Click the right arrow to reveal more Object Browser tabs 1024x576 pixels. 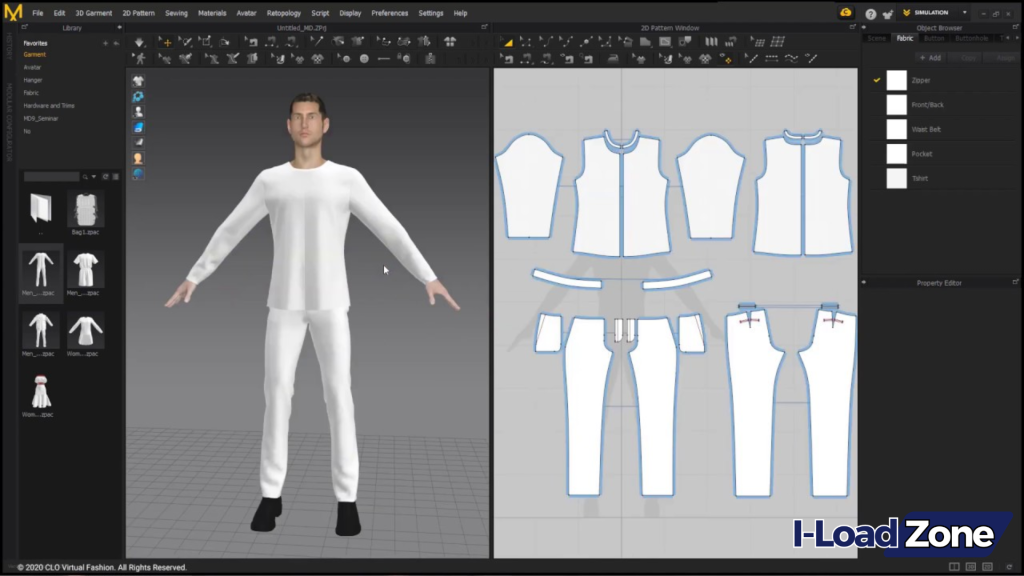pos(1017,38)
